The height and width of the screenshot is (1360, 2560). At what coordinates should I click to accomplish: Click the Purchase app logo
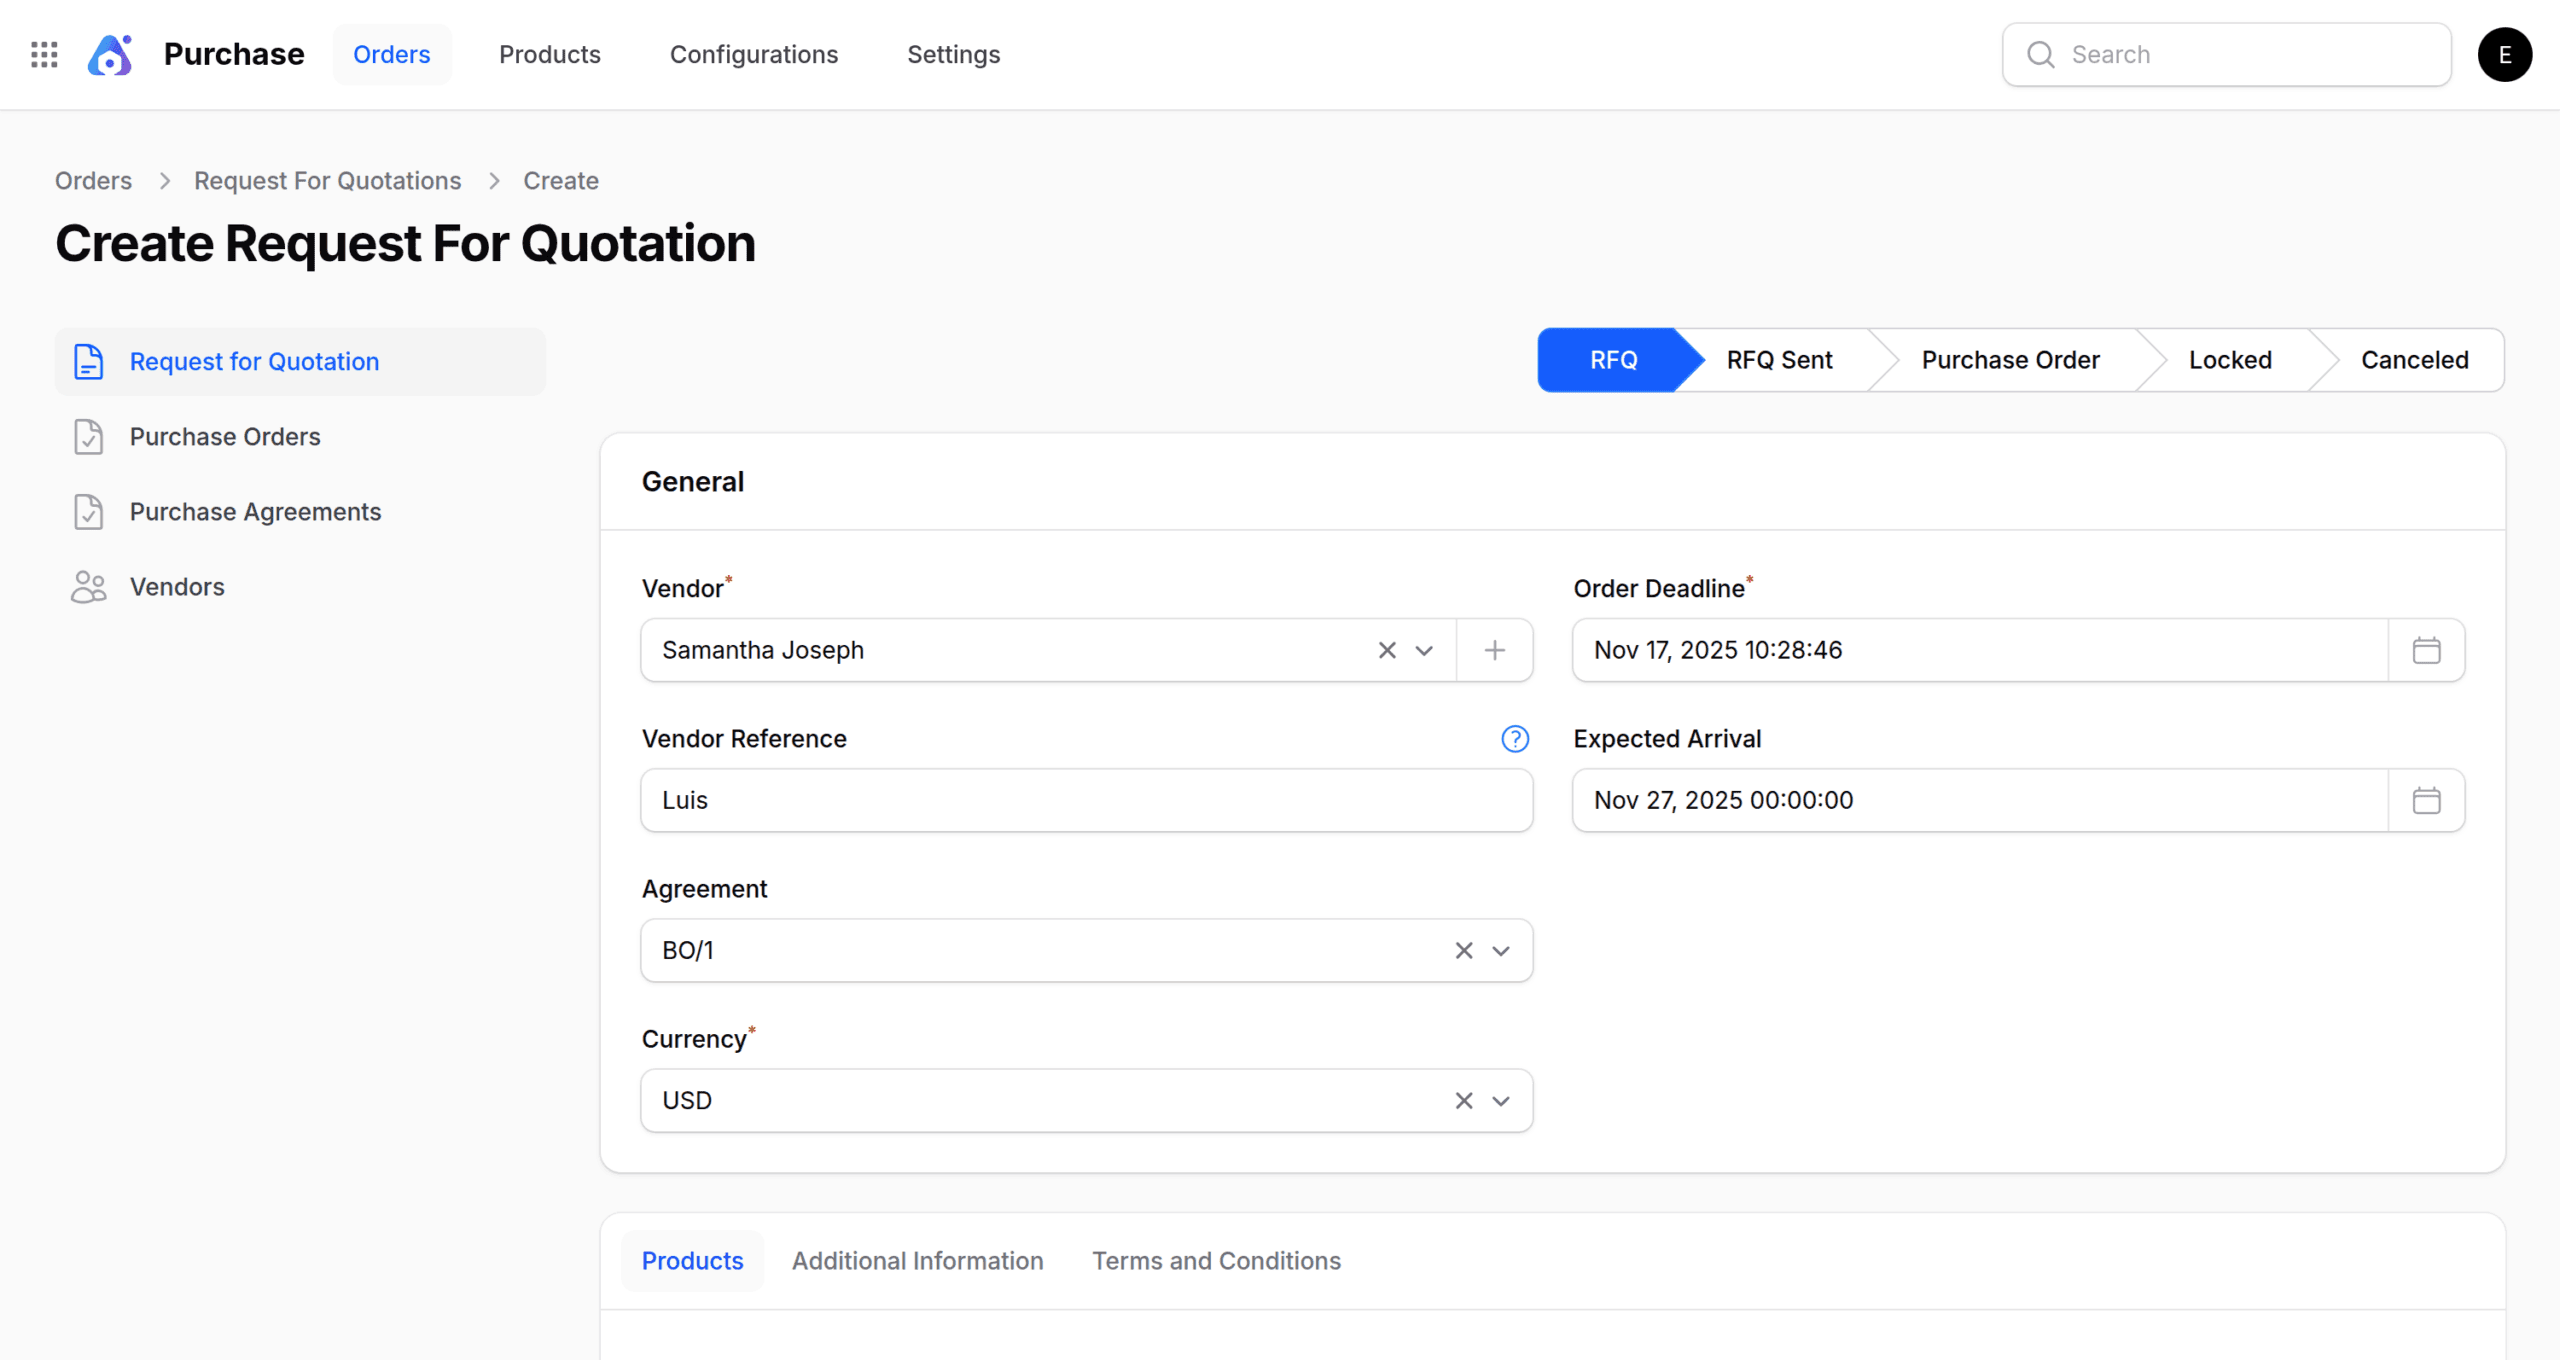(x=110, y=54)
